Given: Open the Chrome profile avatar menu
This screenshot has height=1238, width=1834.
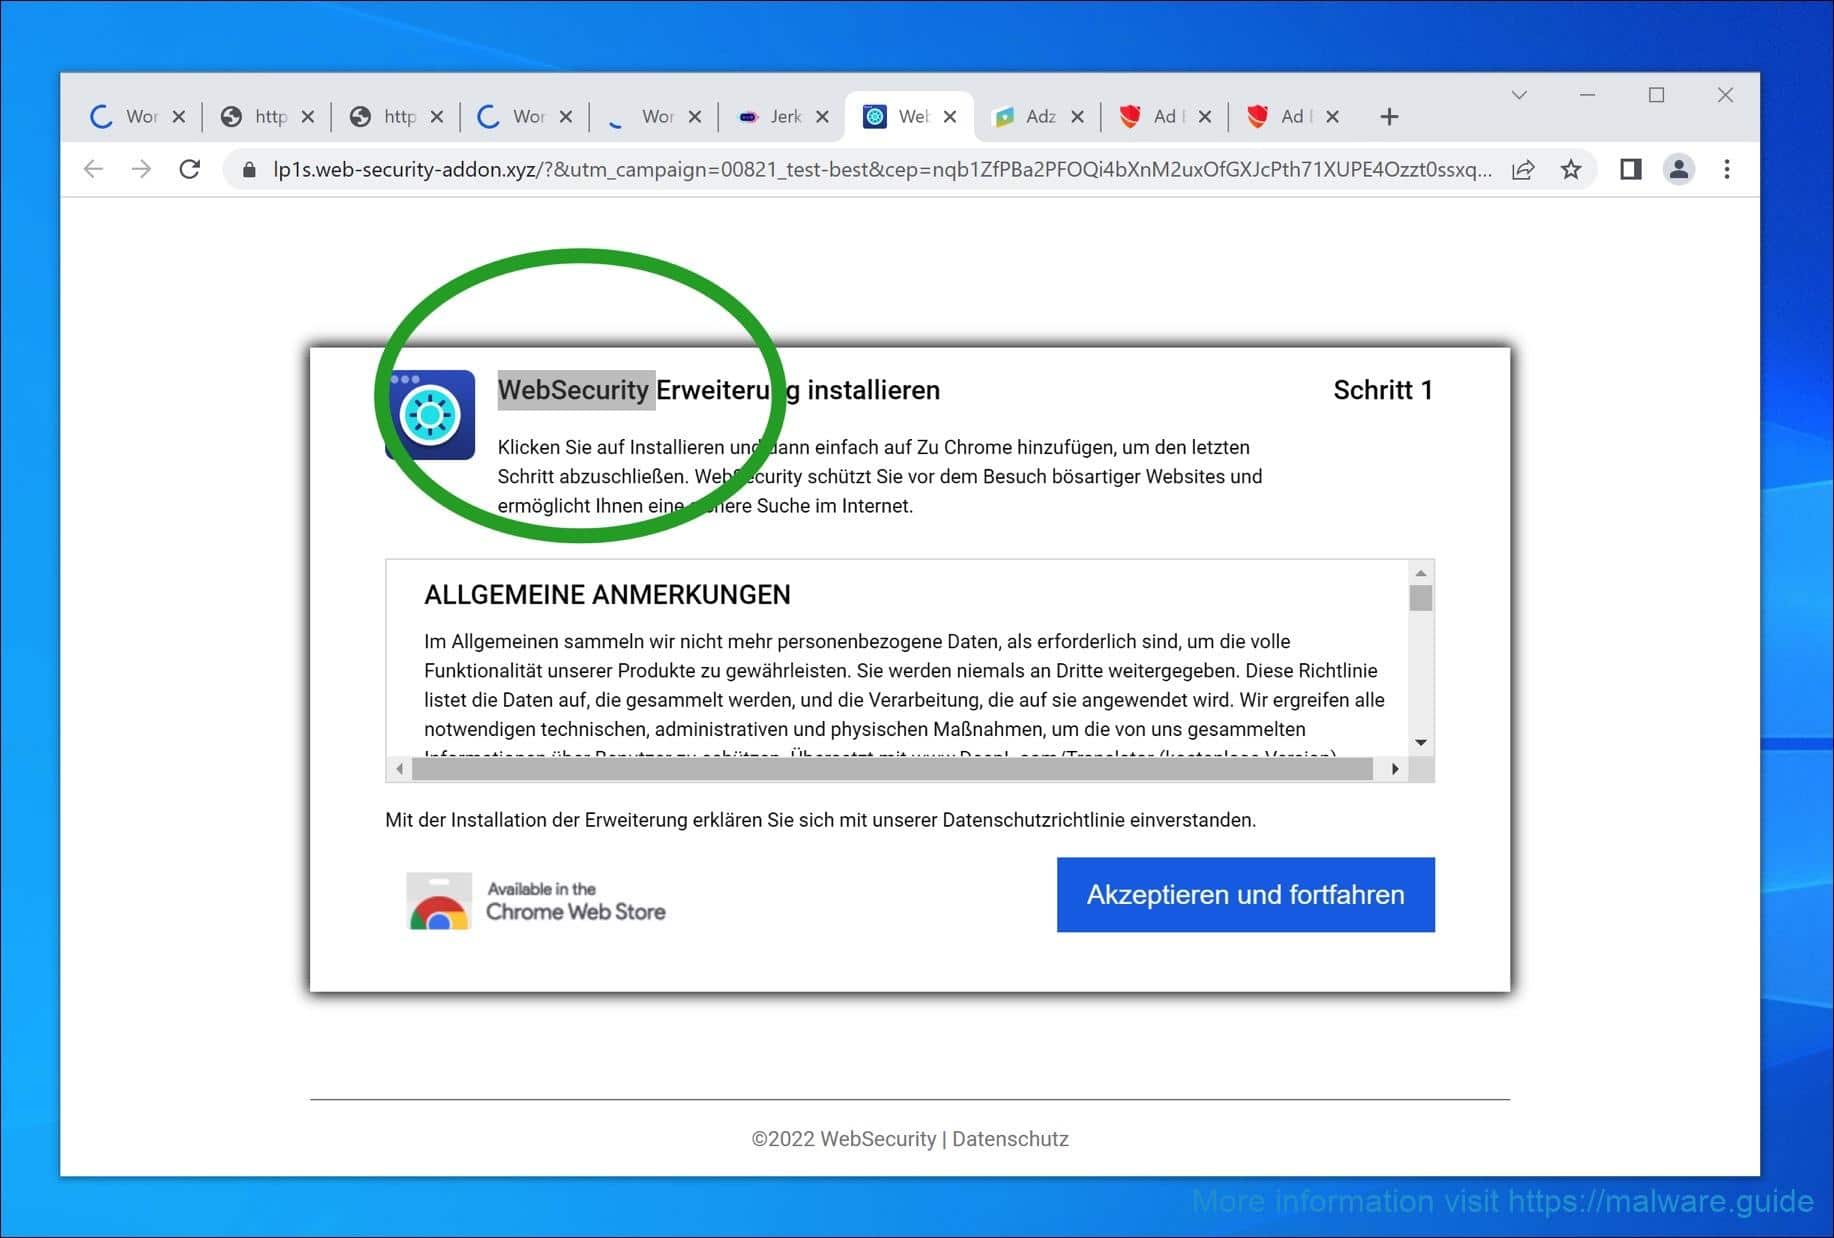Looking at the screenshot, I should pos(1679,170).
